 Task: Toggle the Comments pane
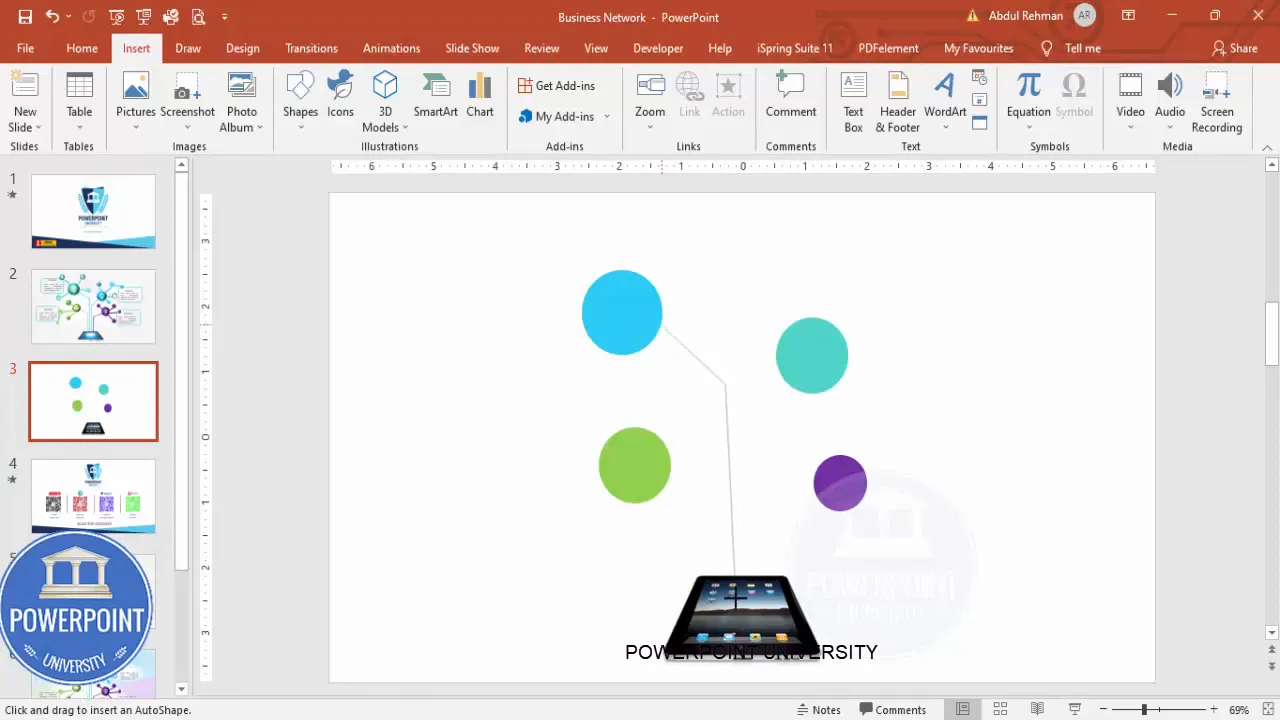click(893, 709)
